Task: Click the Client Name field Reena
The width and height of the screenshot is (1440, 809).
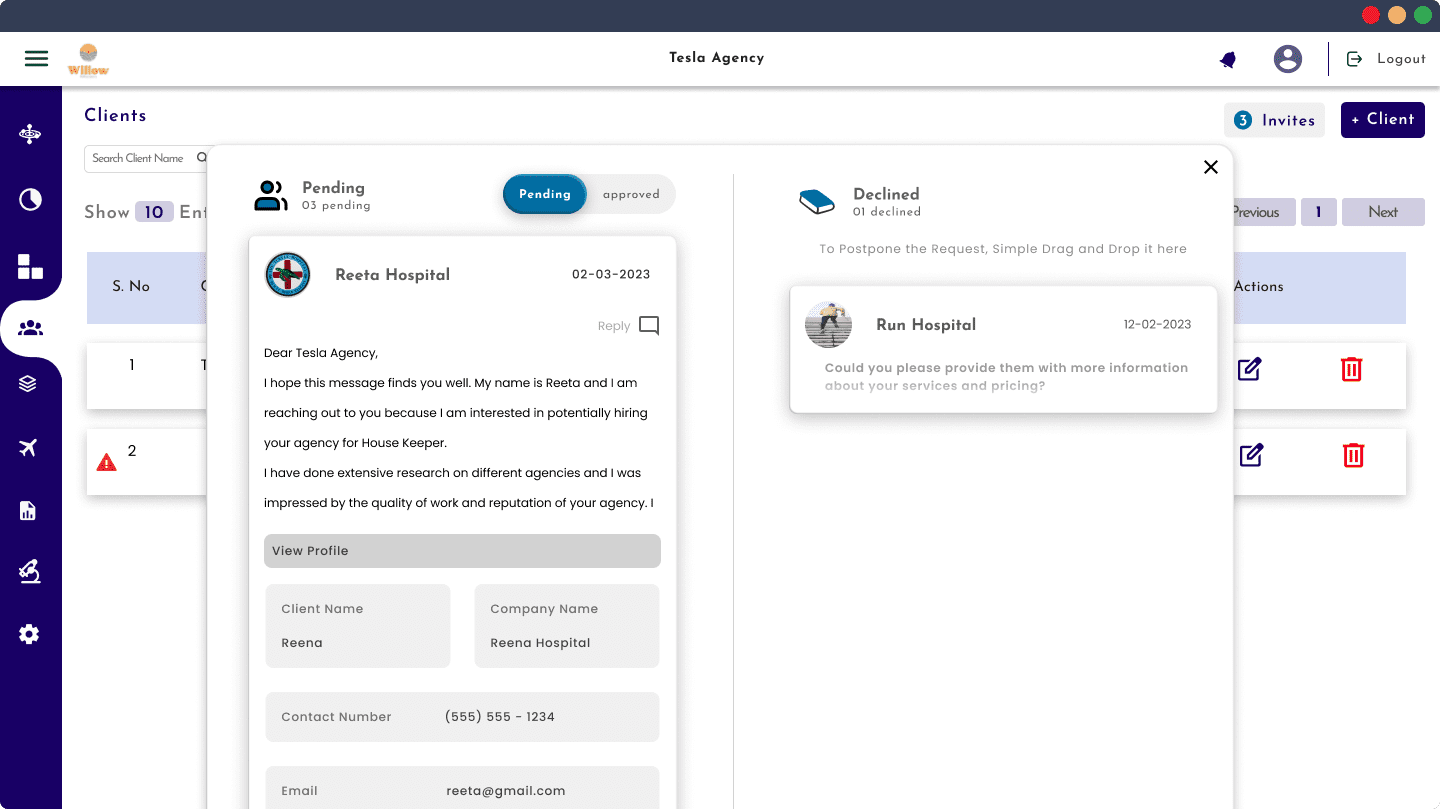Action: [358, 626]
